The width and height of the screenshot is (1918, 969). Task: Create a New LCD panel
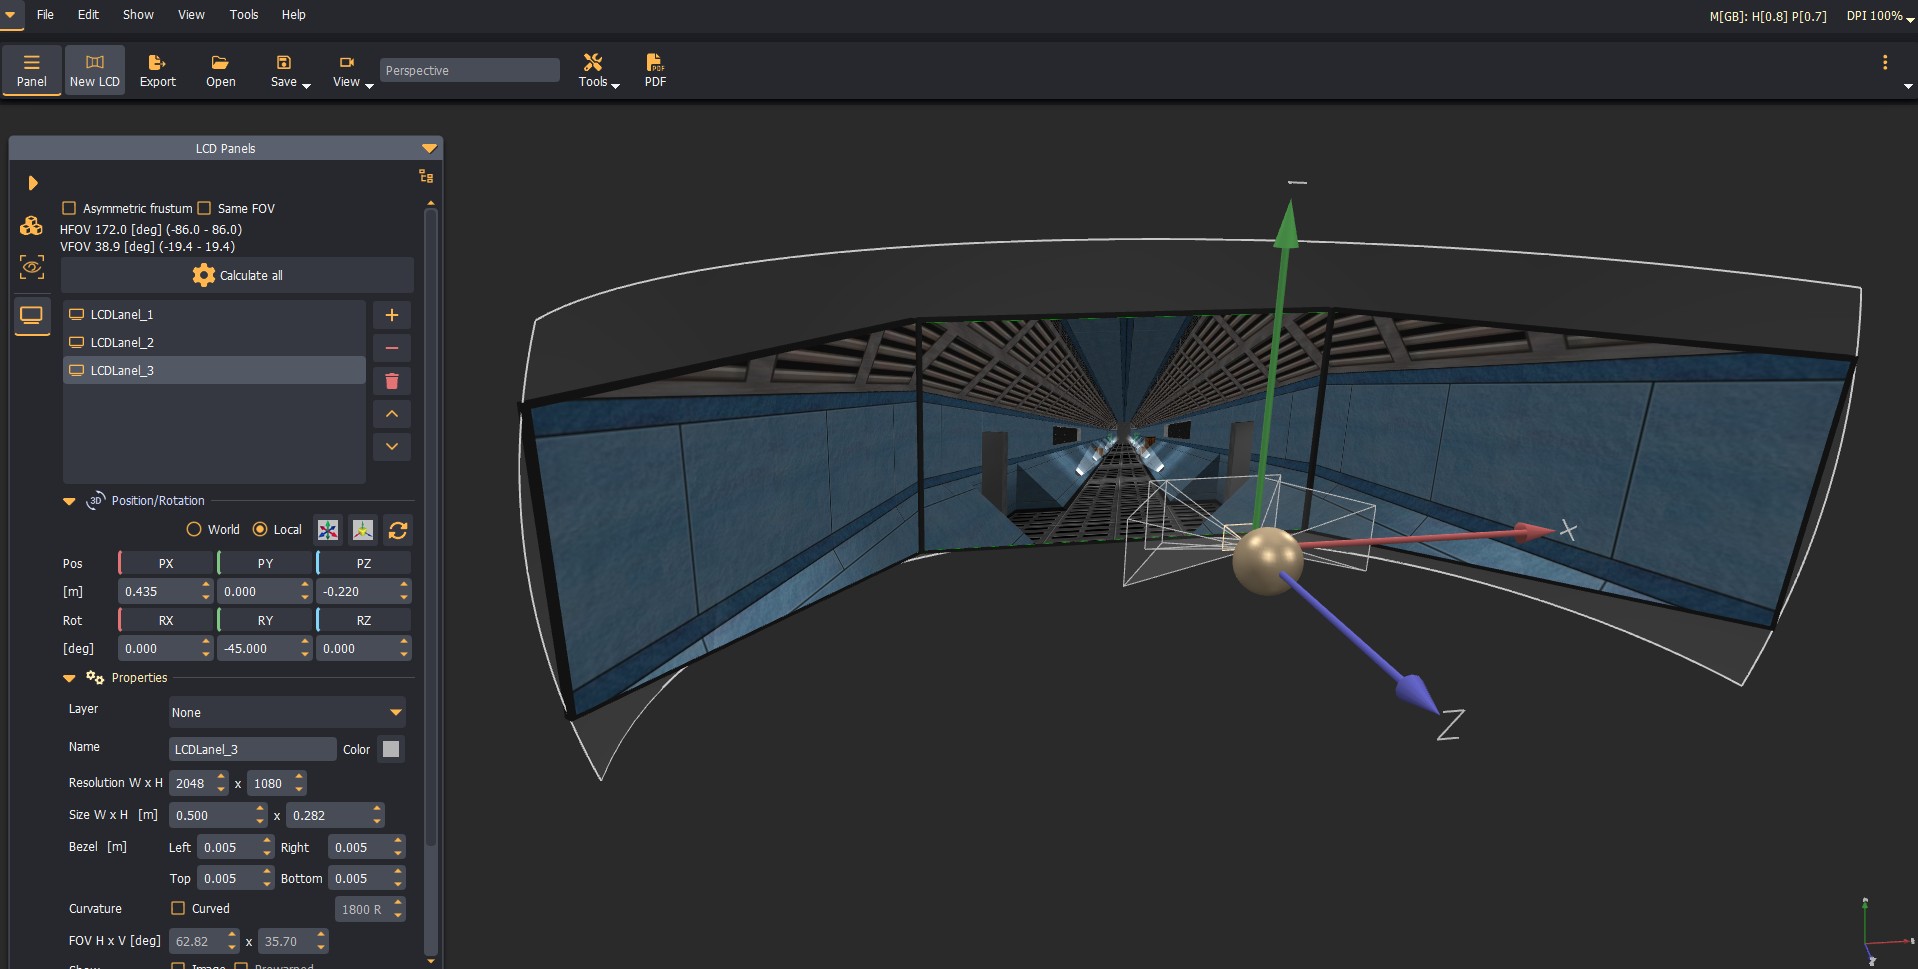[95, 70]
